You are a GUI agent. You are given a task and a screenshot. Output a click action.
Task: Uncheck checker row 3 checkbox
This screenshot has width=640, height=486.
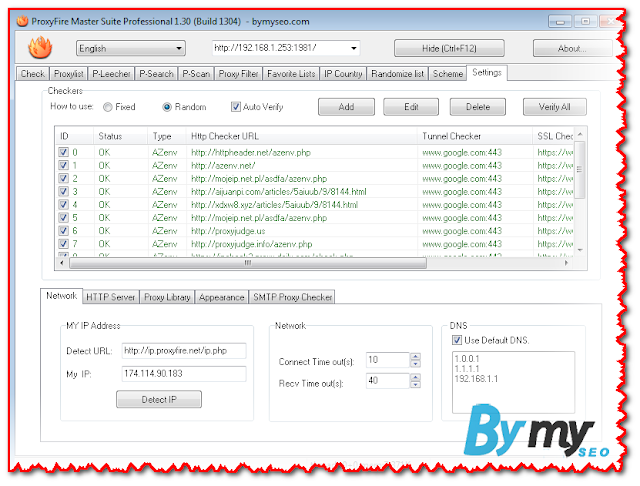point(63,191)
